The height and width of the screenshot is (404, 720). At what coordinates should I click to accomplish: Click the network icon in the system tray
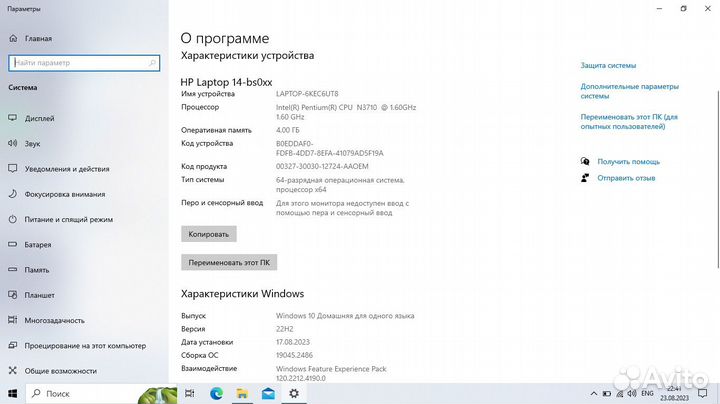click(619, 394)
